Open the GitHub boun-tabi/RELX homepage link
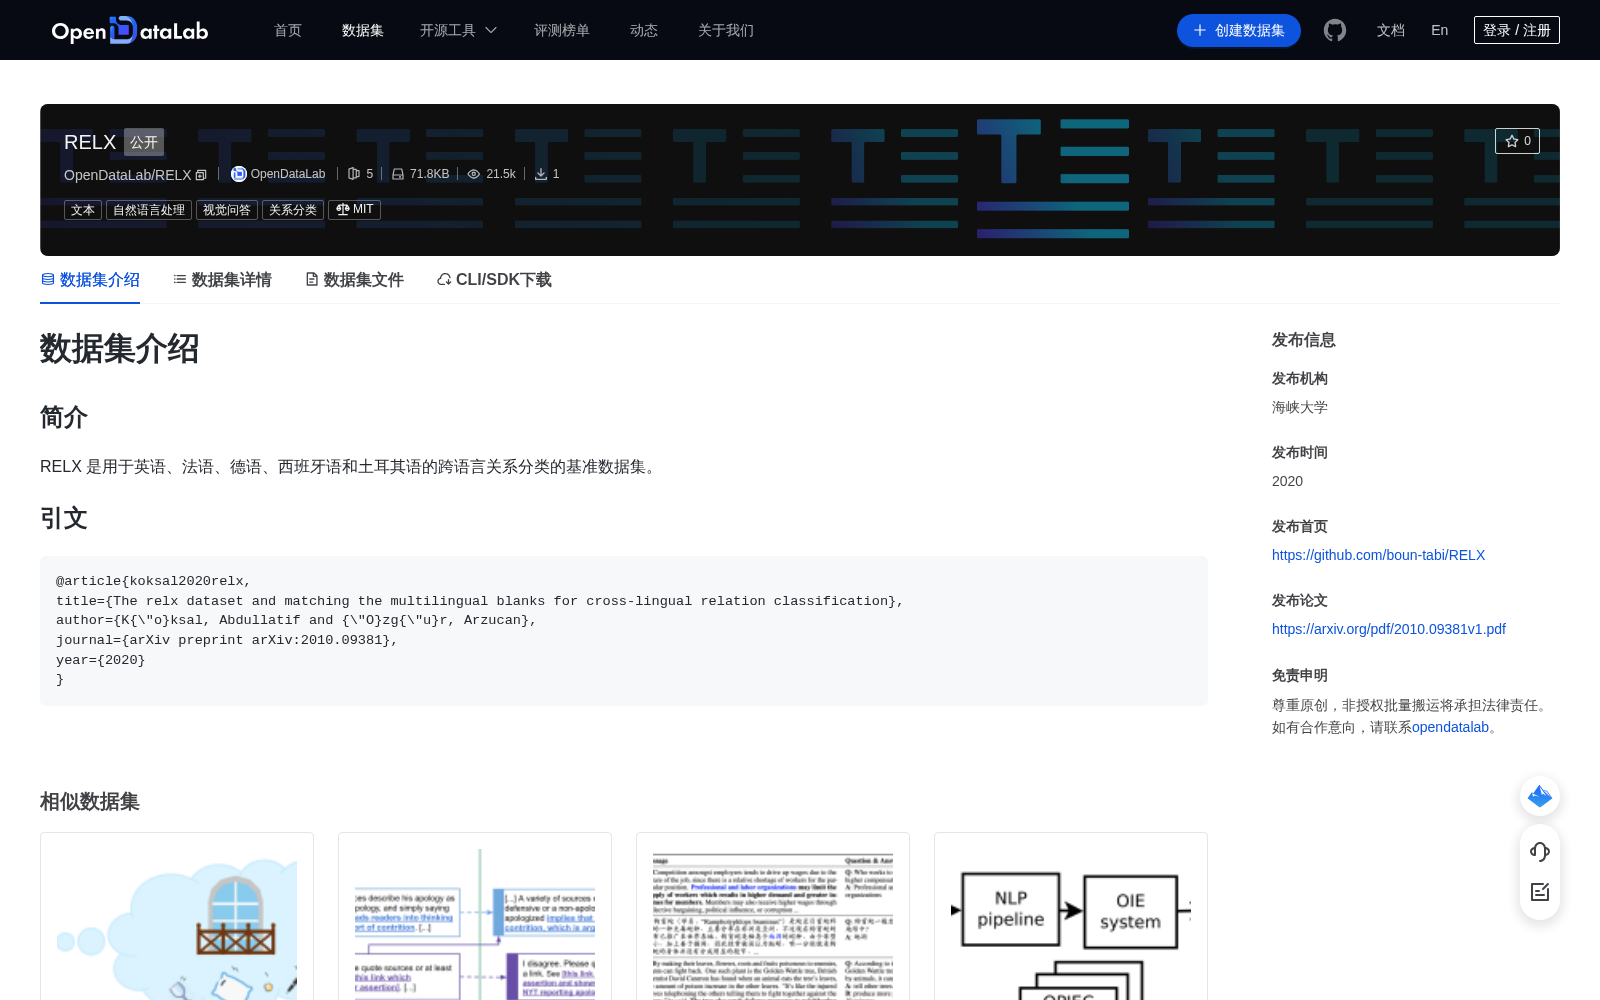1600x1000 pixels. click(1378, 555)
